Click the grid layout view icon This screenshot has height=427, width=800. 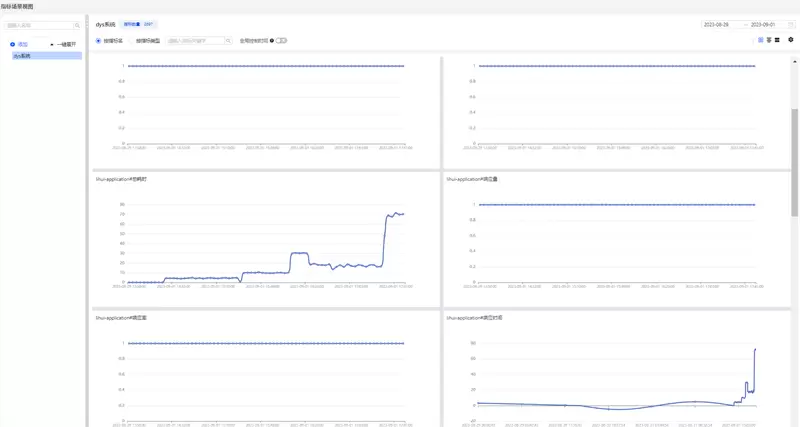coord(761,40)
